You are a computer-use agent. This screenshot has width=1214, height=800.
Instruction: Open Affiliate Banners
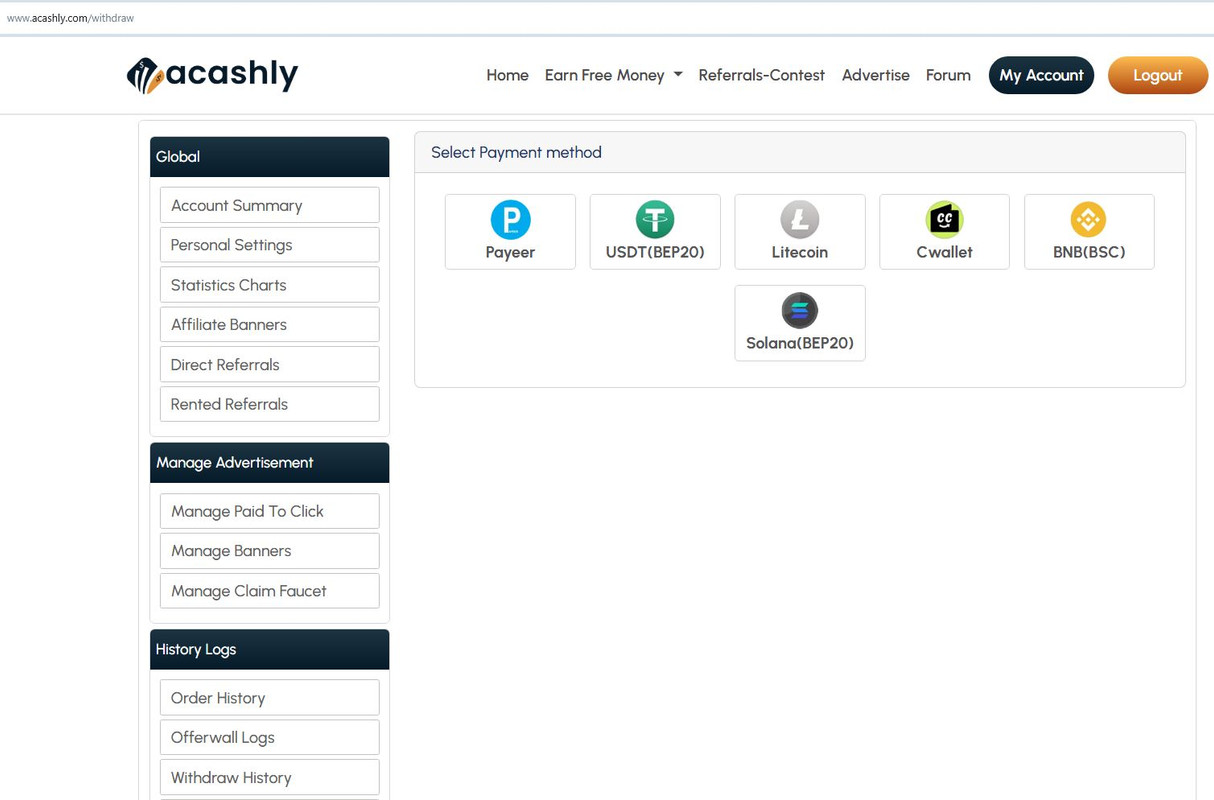click(x=270, y=324)
